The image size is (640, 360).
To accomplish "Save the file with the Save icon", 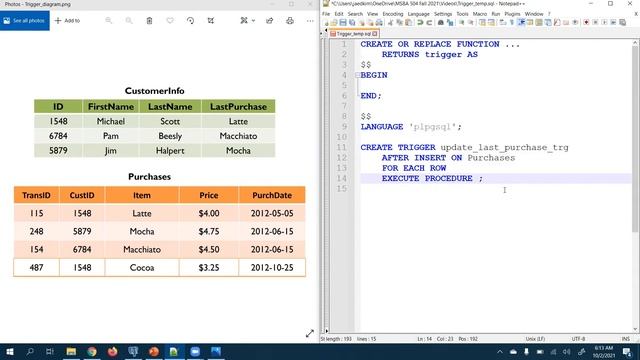I will coord(343,22).
